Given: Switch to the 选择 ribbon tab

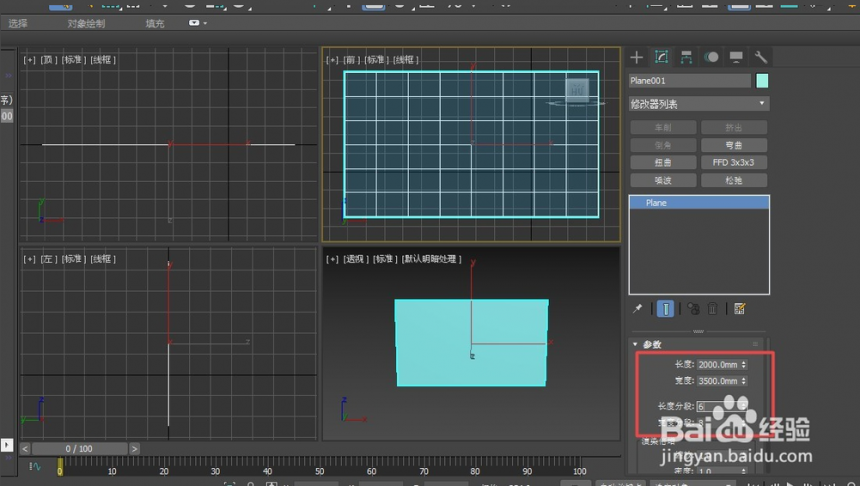Looking at the screenshot, I should [x=18, y=23].
